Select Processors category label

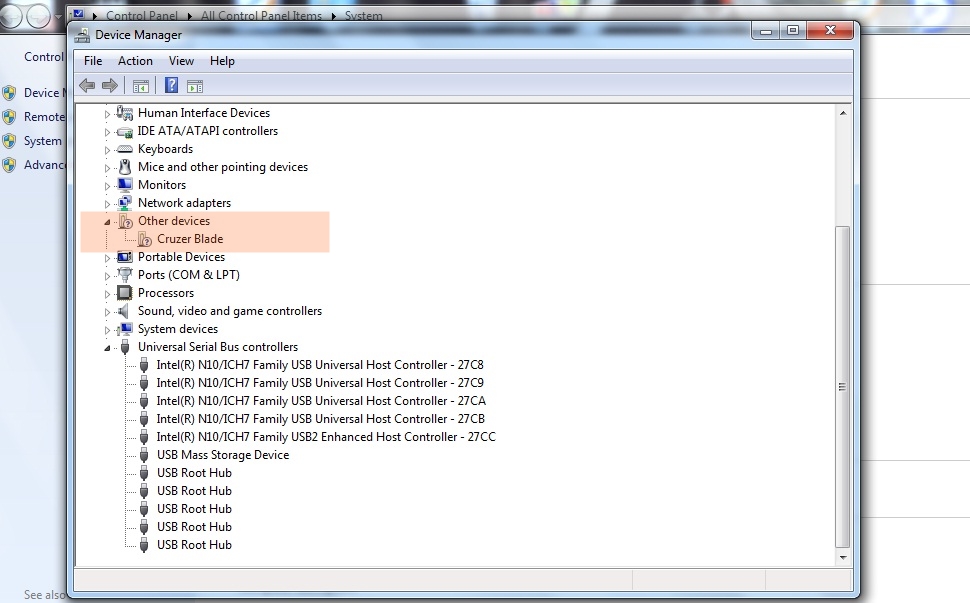166,293
